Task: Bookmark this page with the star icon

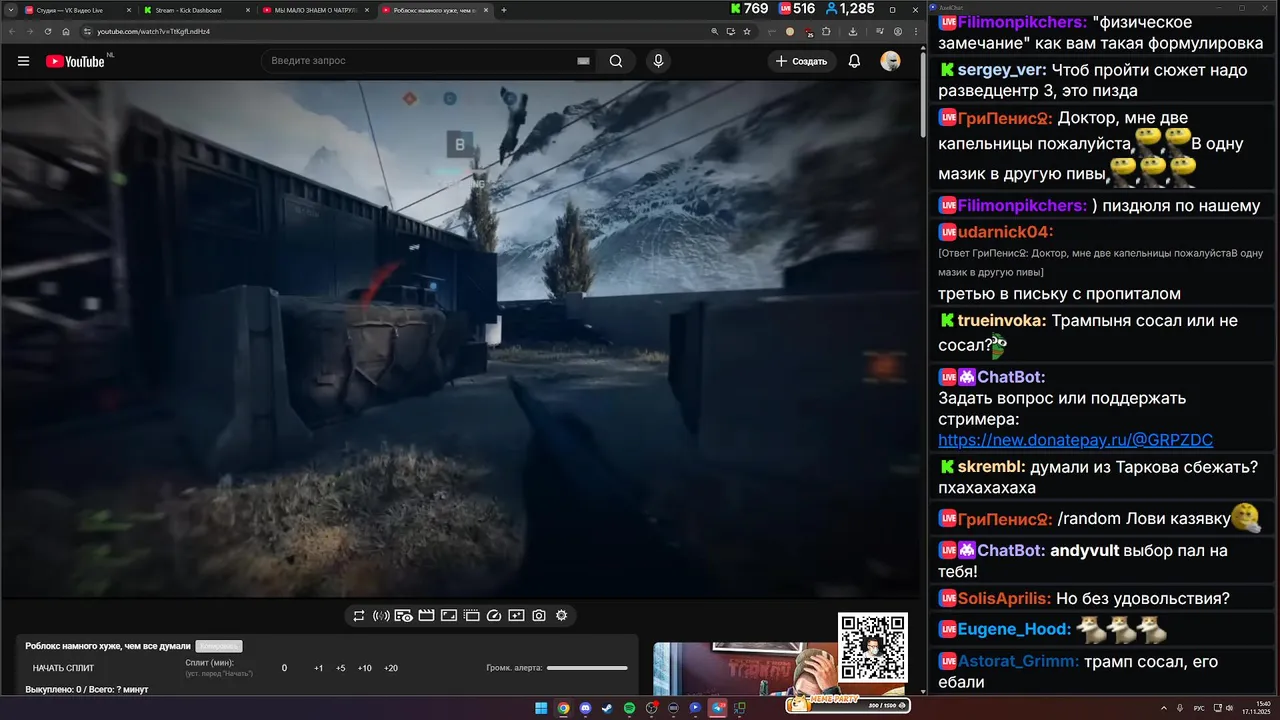Action: [747, 31]
